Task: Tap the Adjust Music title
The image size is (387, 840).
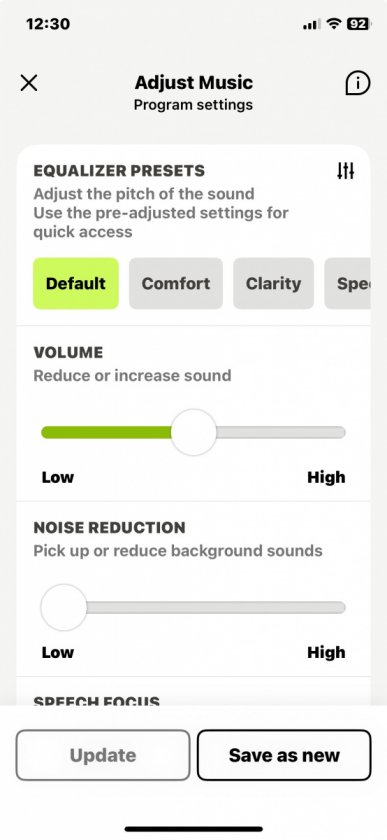Action: pyautogui.click(x=194, y=82)
